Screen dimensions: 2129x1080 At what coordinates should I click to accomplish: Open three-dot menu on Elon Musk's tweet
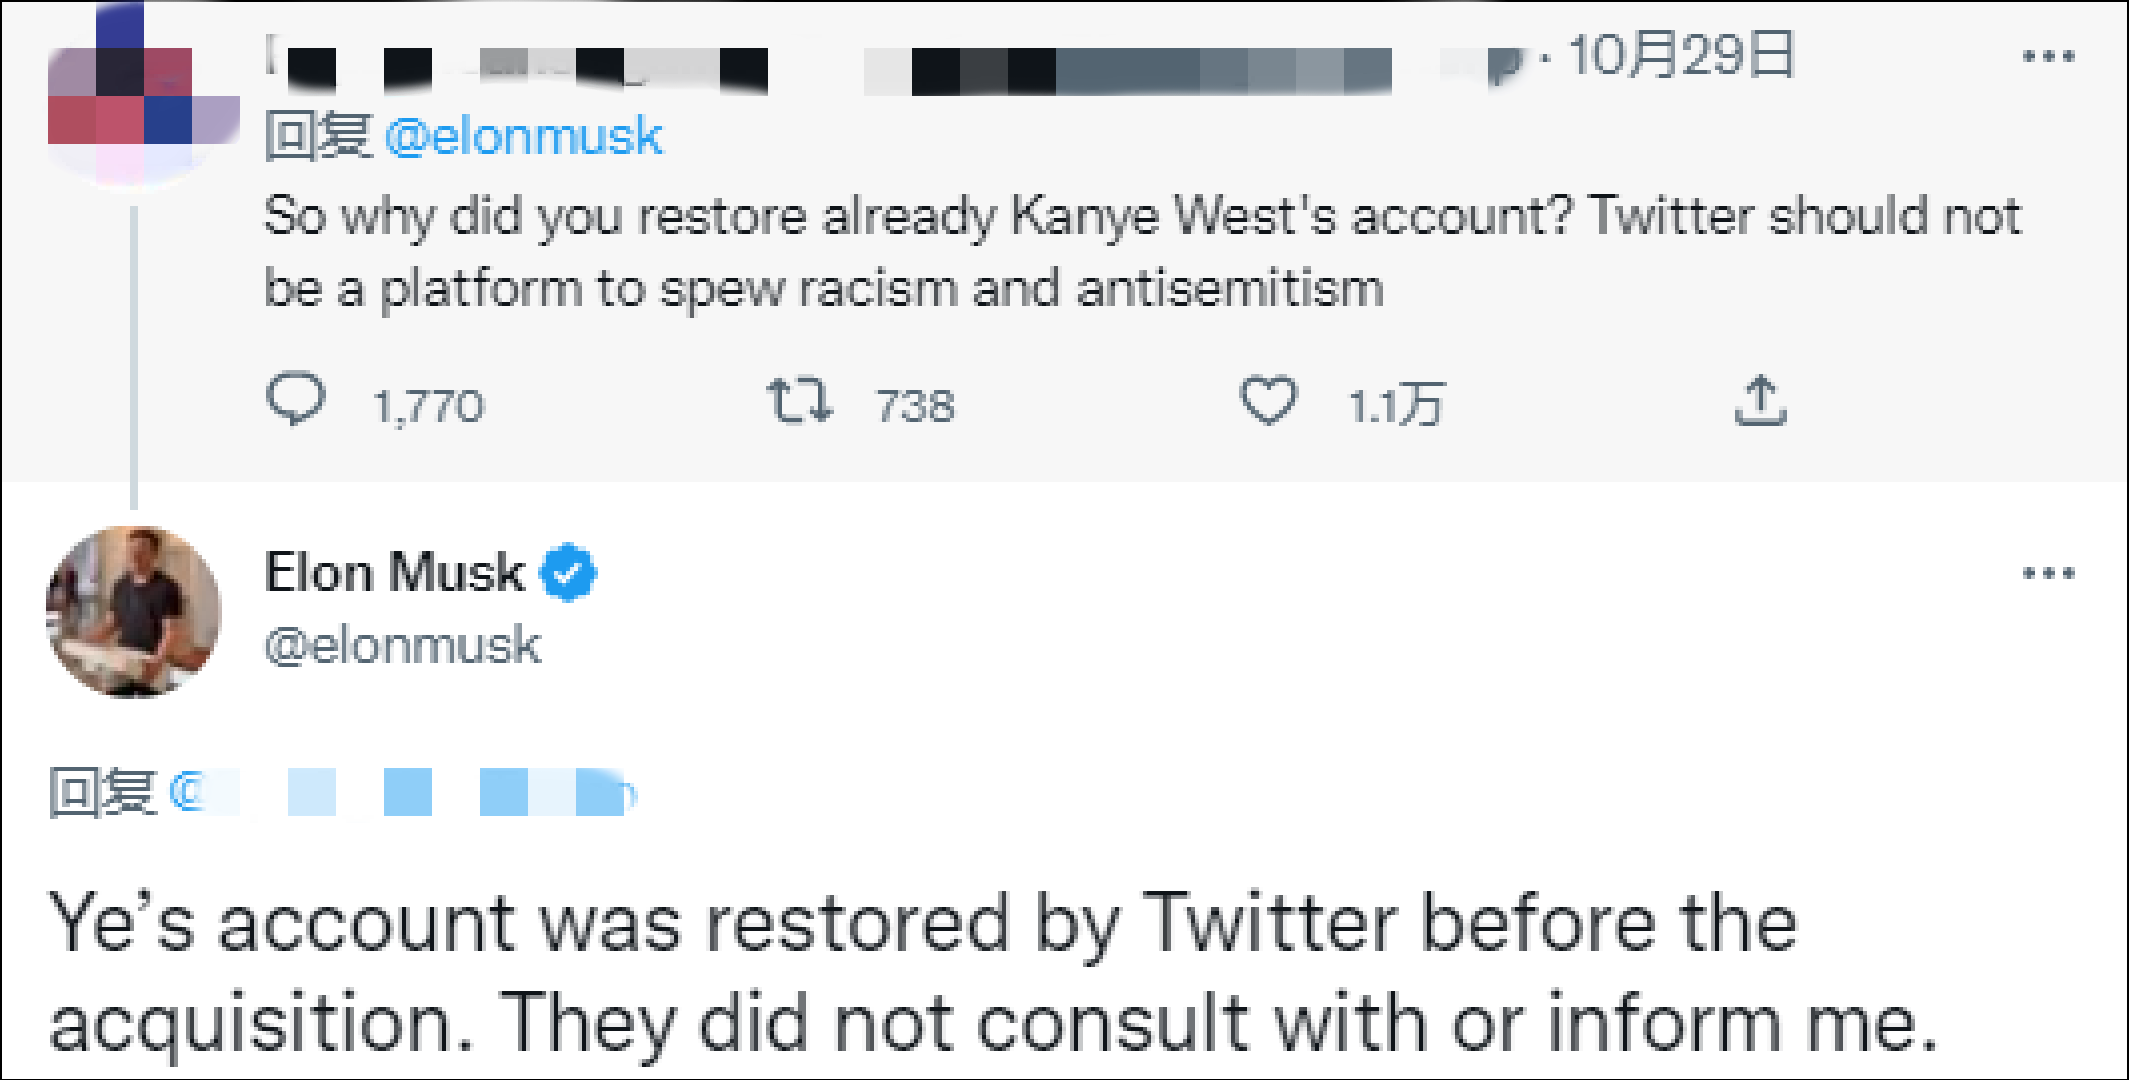click(x=2048, y=574)
